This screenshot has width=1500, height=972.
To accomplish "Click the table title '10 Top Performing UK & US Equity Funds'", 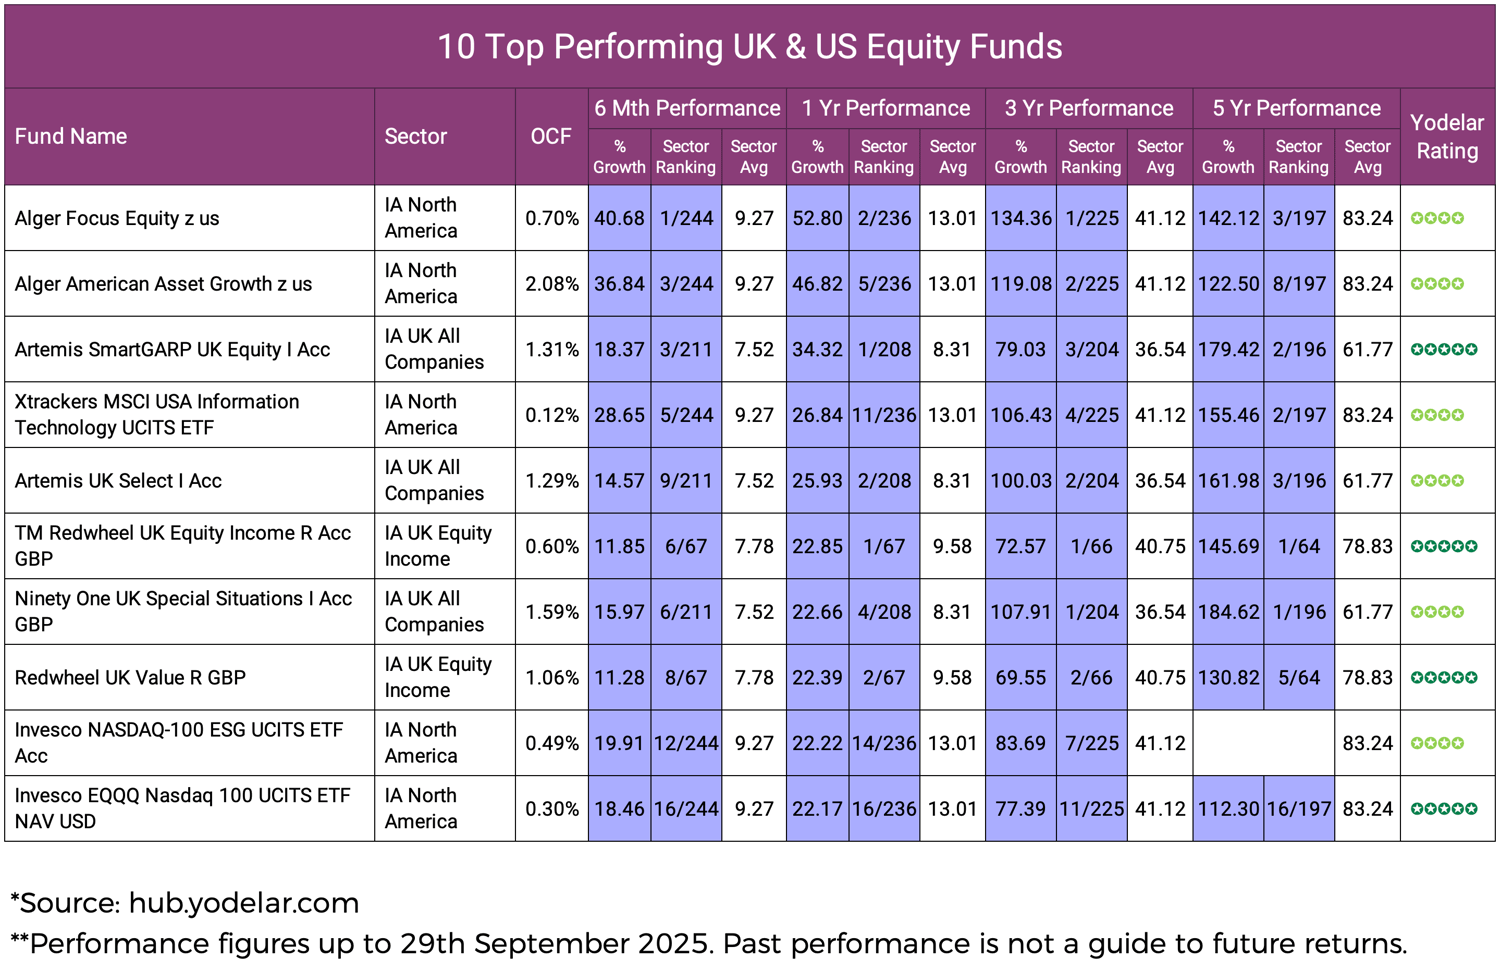I will pos(750,47).
